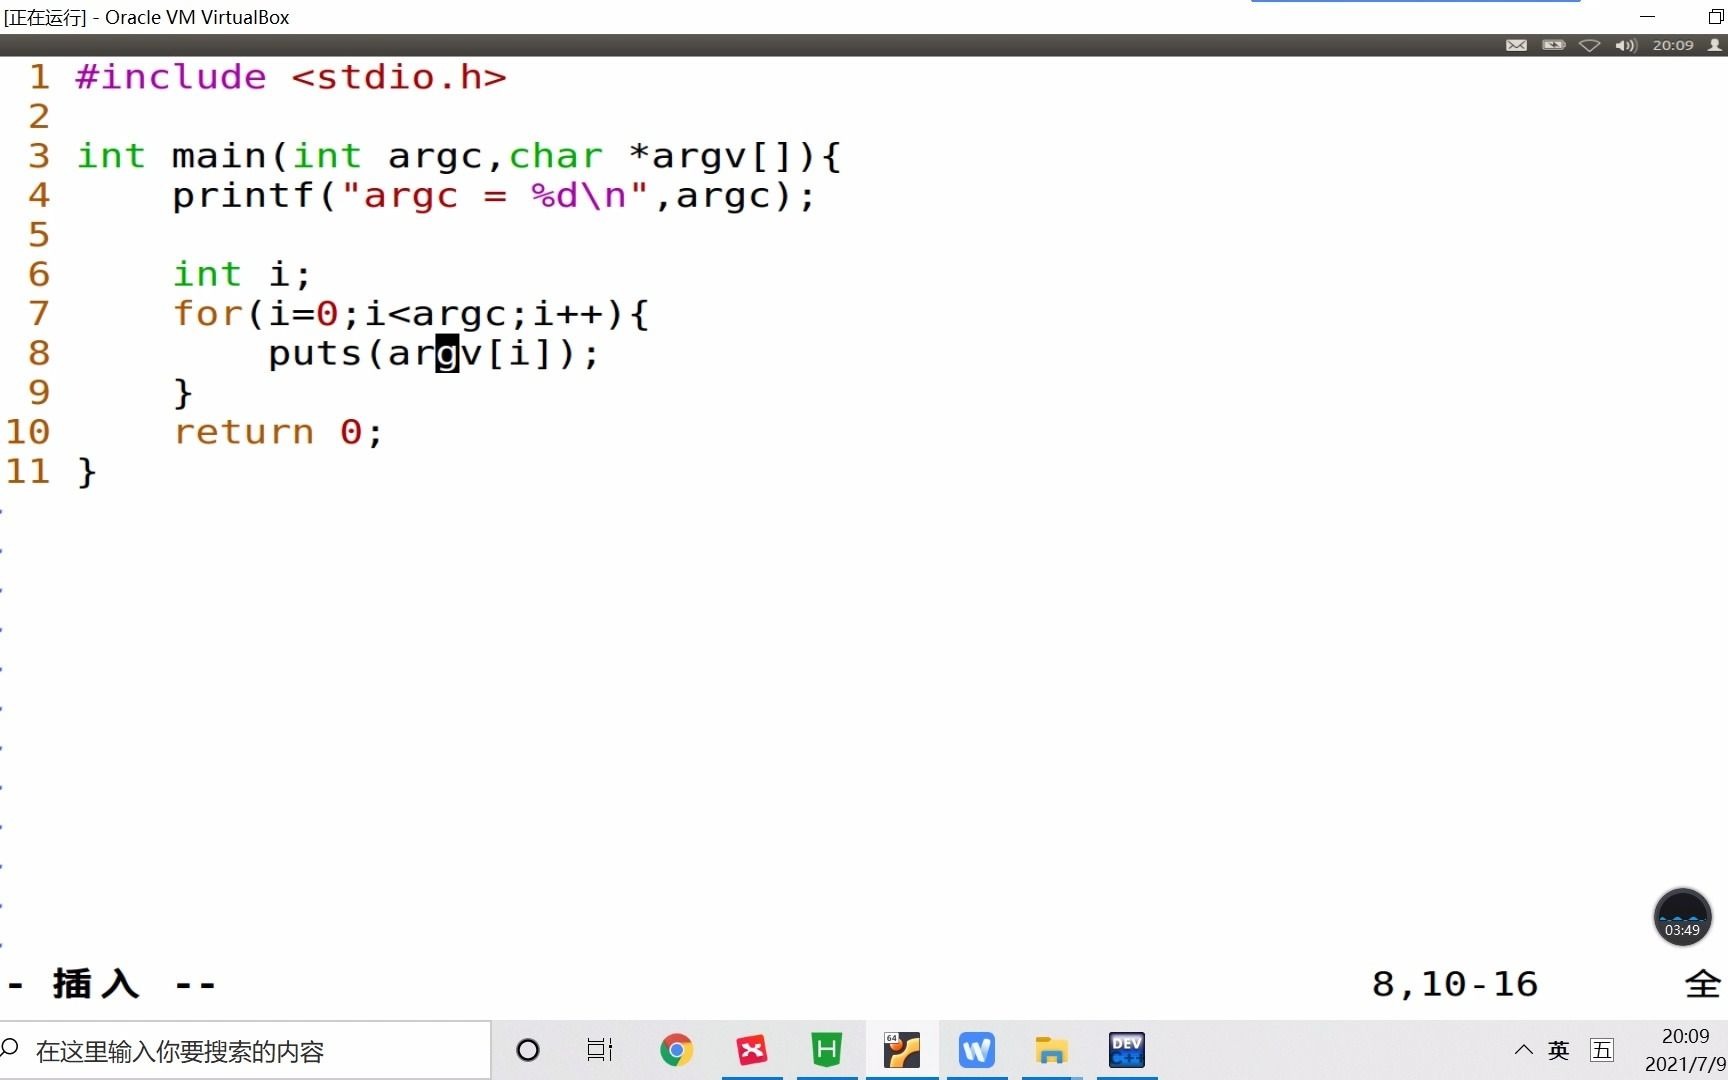
Task: Open Windows clock showing 2021/7/9
Action: 1685,1050
